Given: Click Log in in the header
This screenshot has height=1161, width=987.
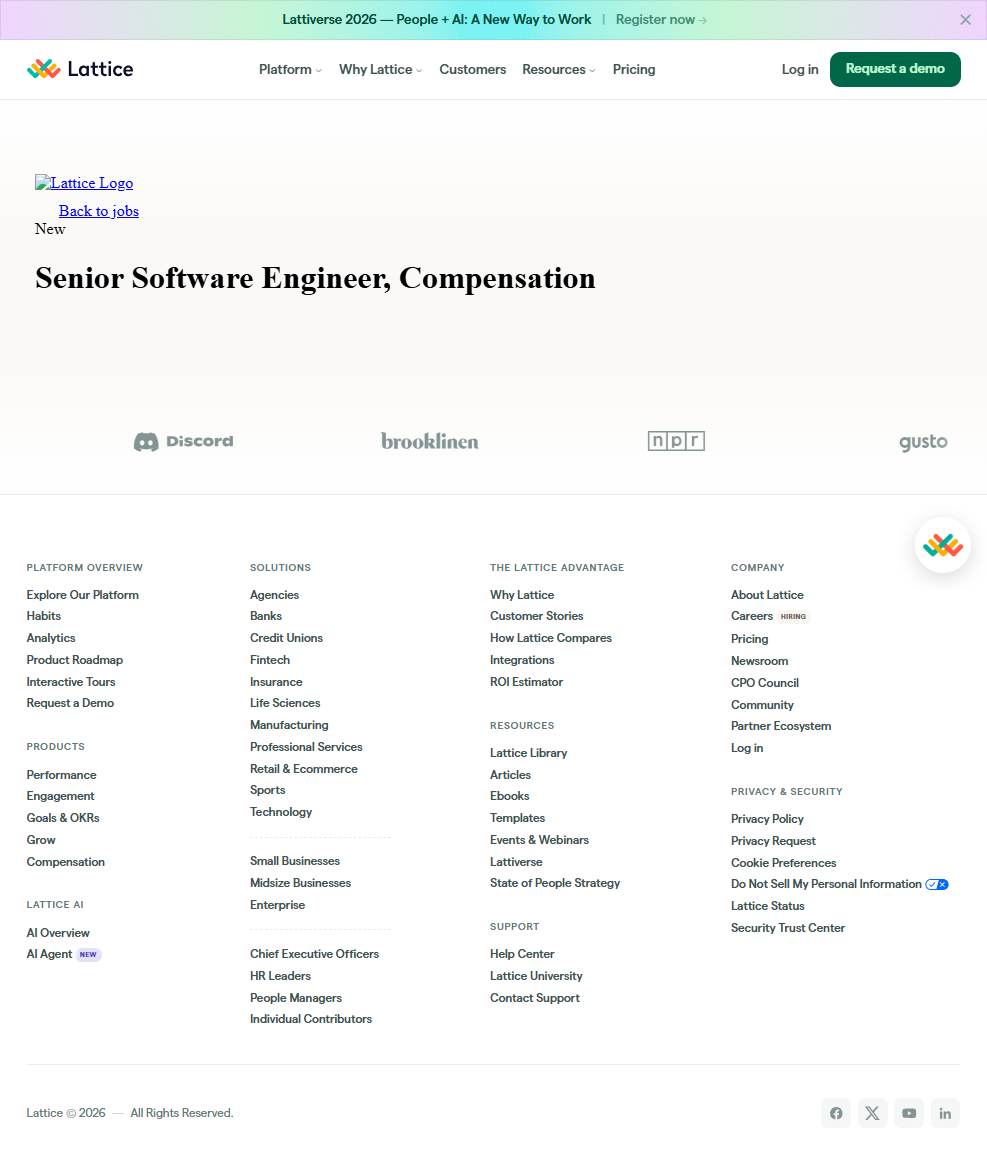Looking at the screenshot, I should tap(800, 69).
